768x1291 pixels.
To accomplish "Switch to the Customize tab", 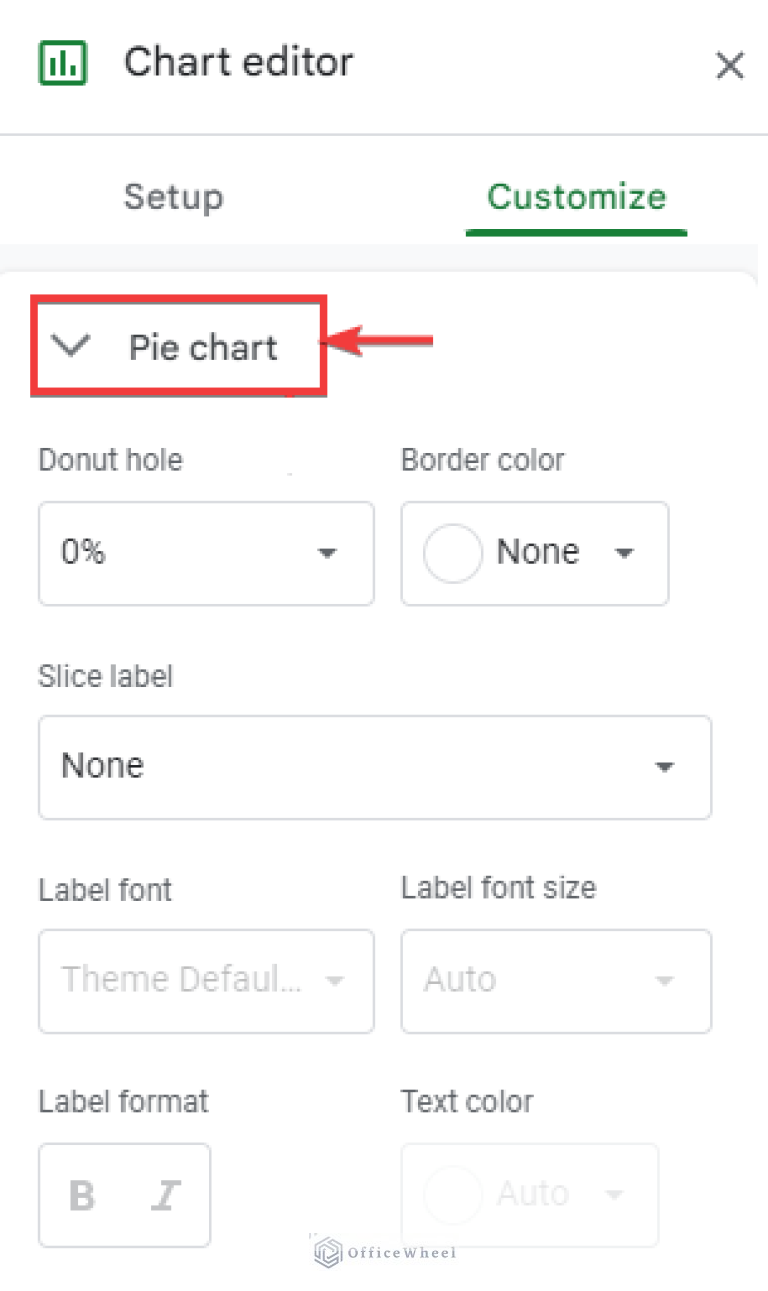I will coord(576,197).
